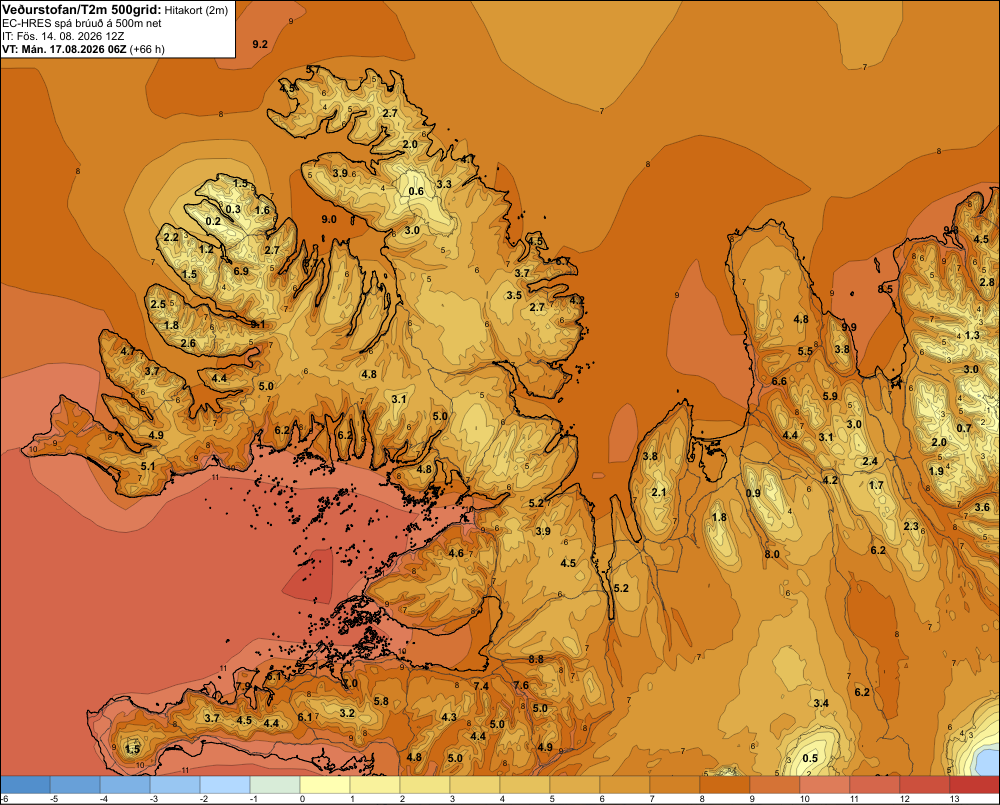Image resolution: width=1000 pixels, height=805 pixels.
Task: Select the light blue -2 to -1 legend swatch
Action: (225, 784)
